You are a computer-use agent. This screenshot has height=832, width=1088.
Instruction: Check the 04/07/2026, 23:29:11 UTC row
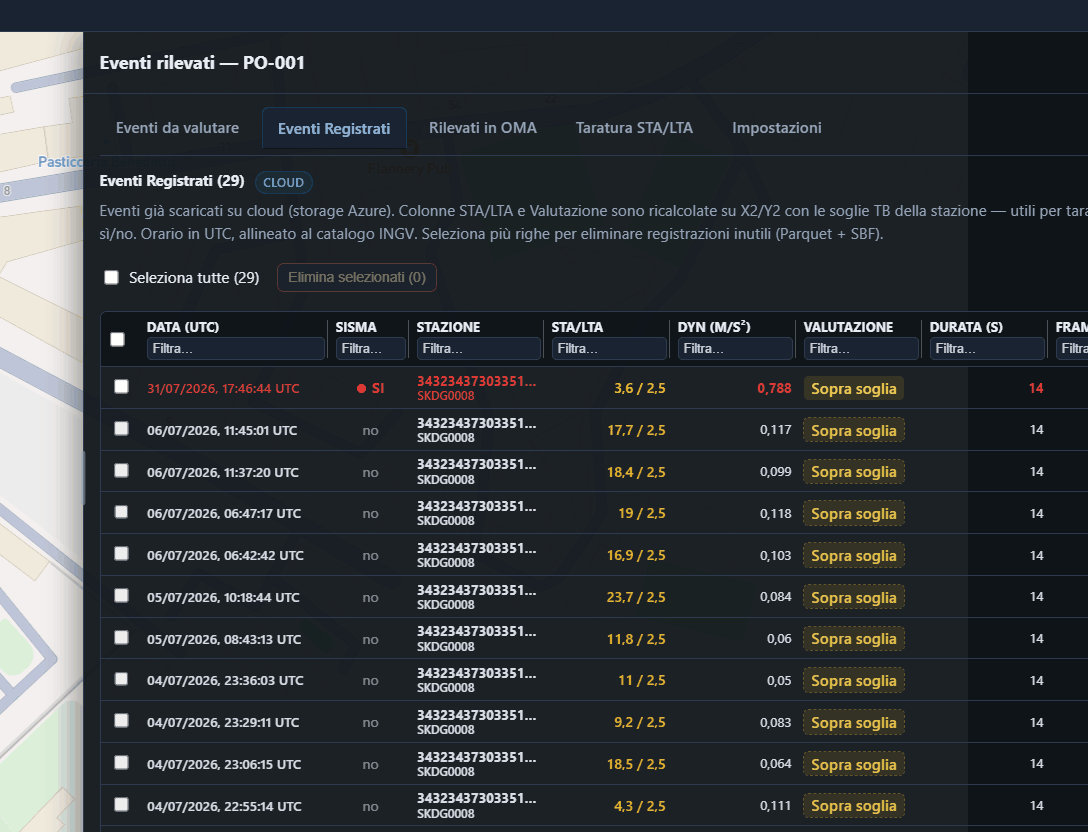(121, 721)
